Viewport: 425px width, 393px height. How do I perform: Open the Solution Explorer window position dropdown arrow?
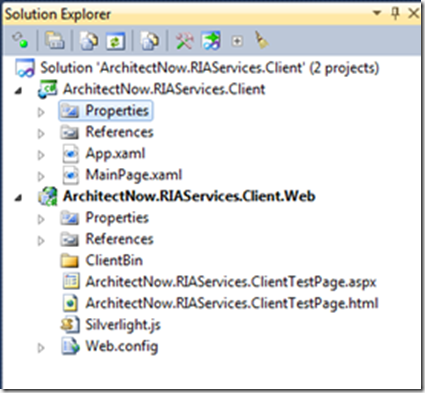(x=377, y=13)
